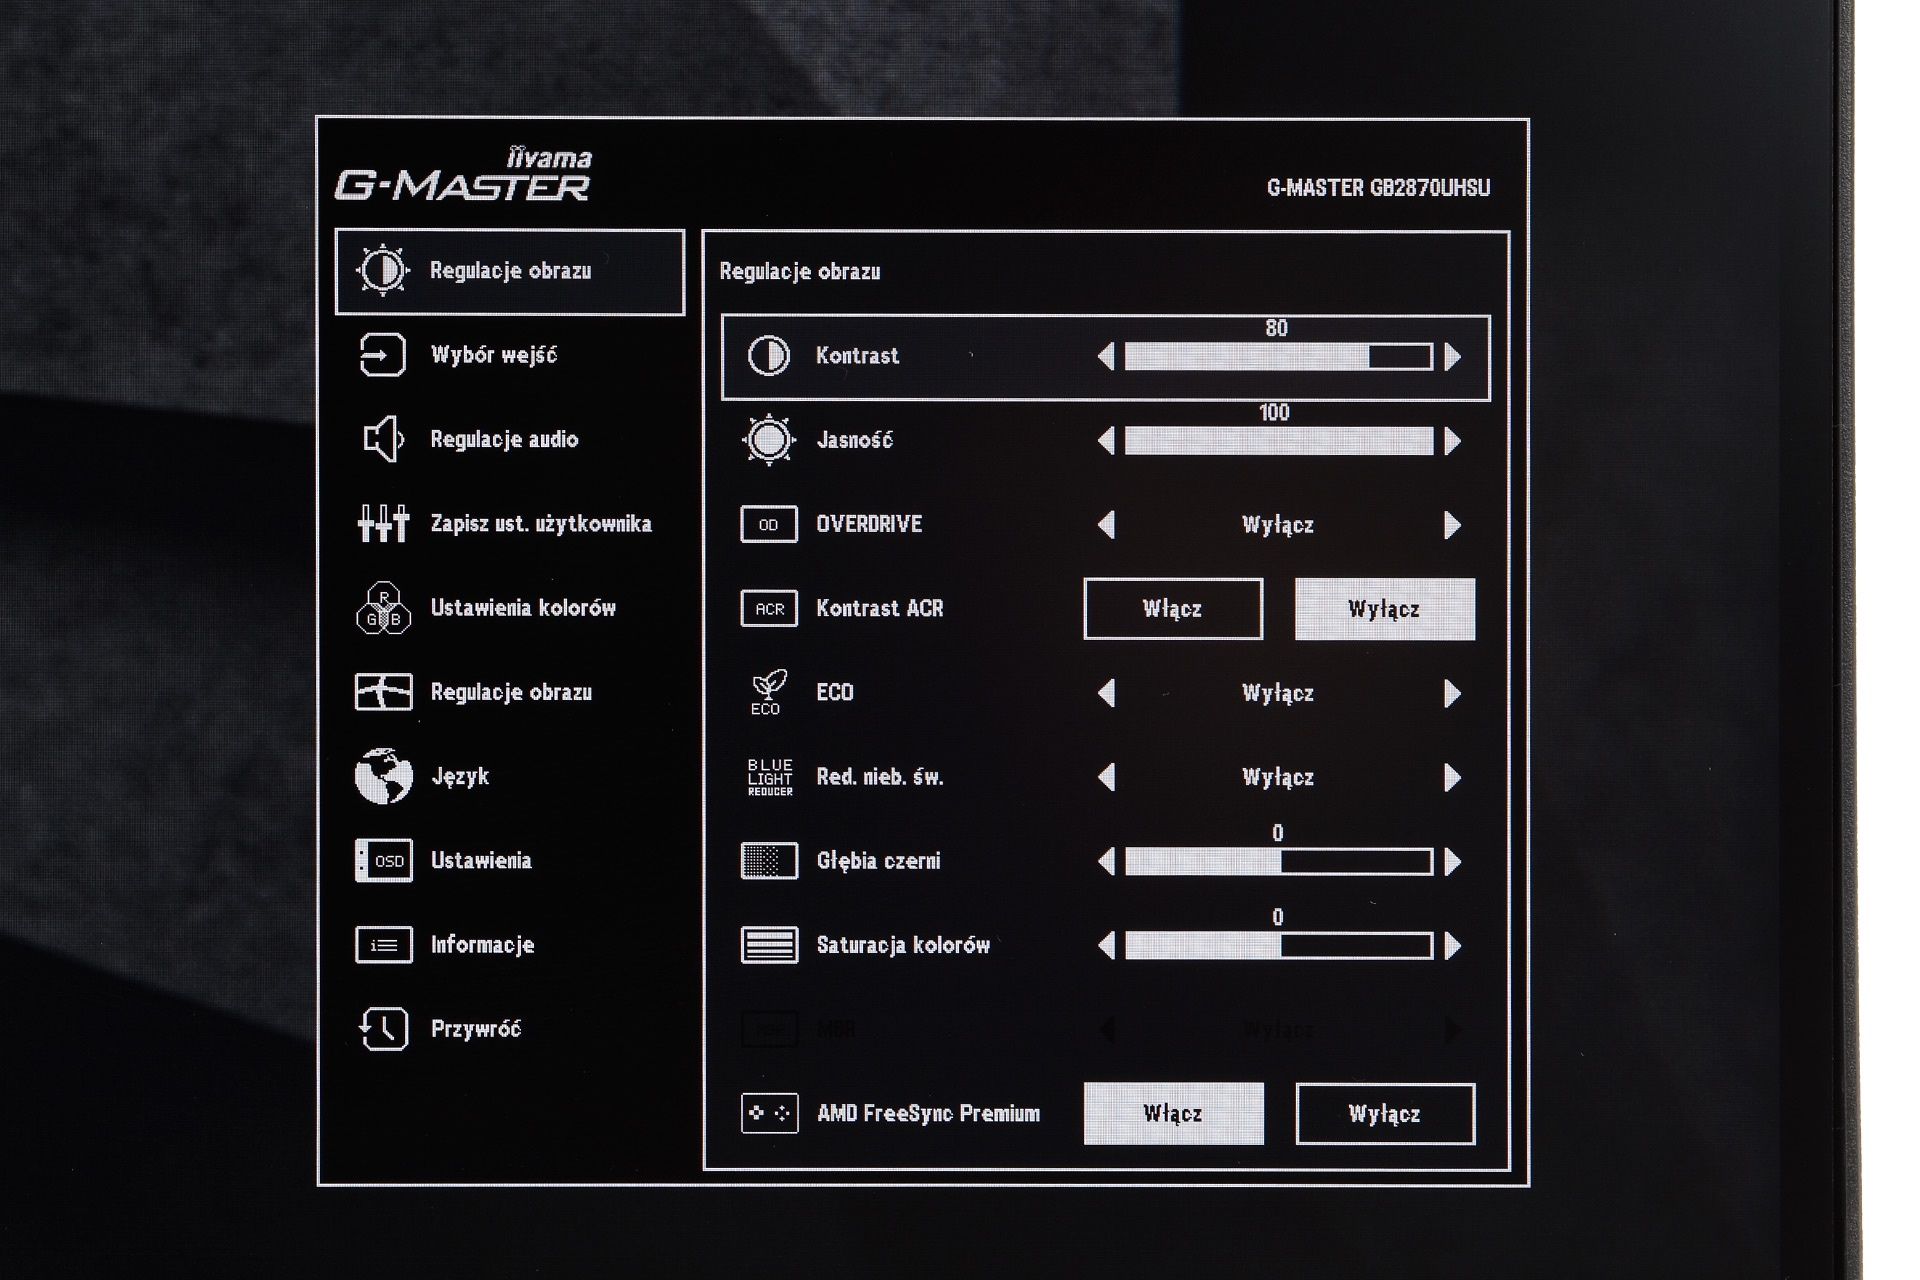Change ECO mode with right arrow
The width and height of the screenshot is (1920, 1280).
click(1453, 693)
